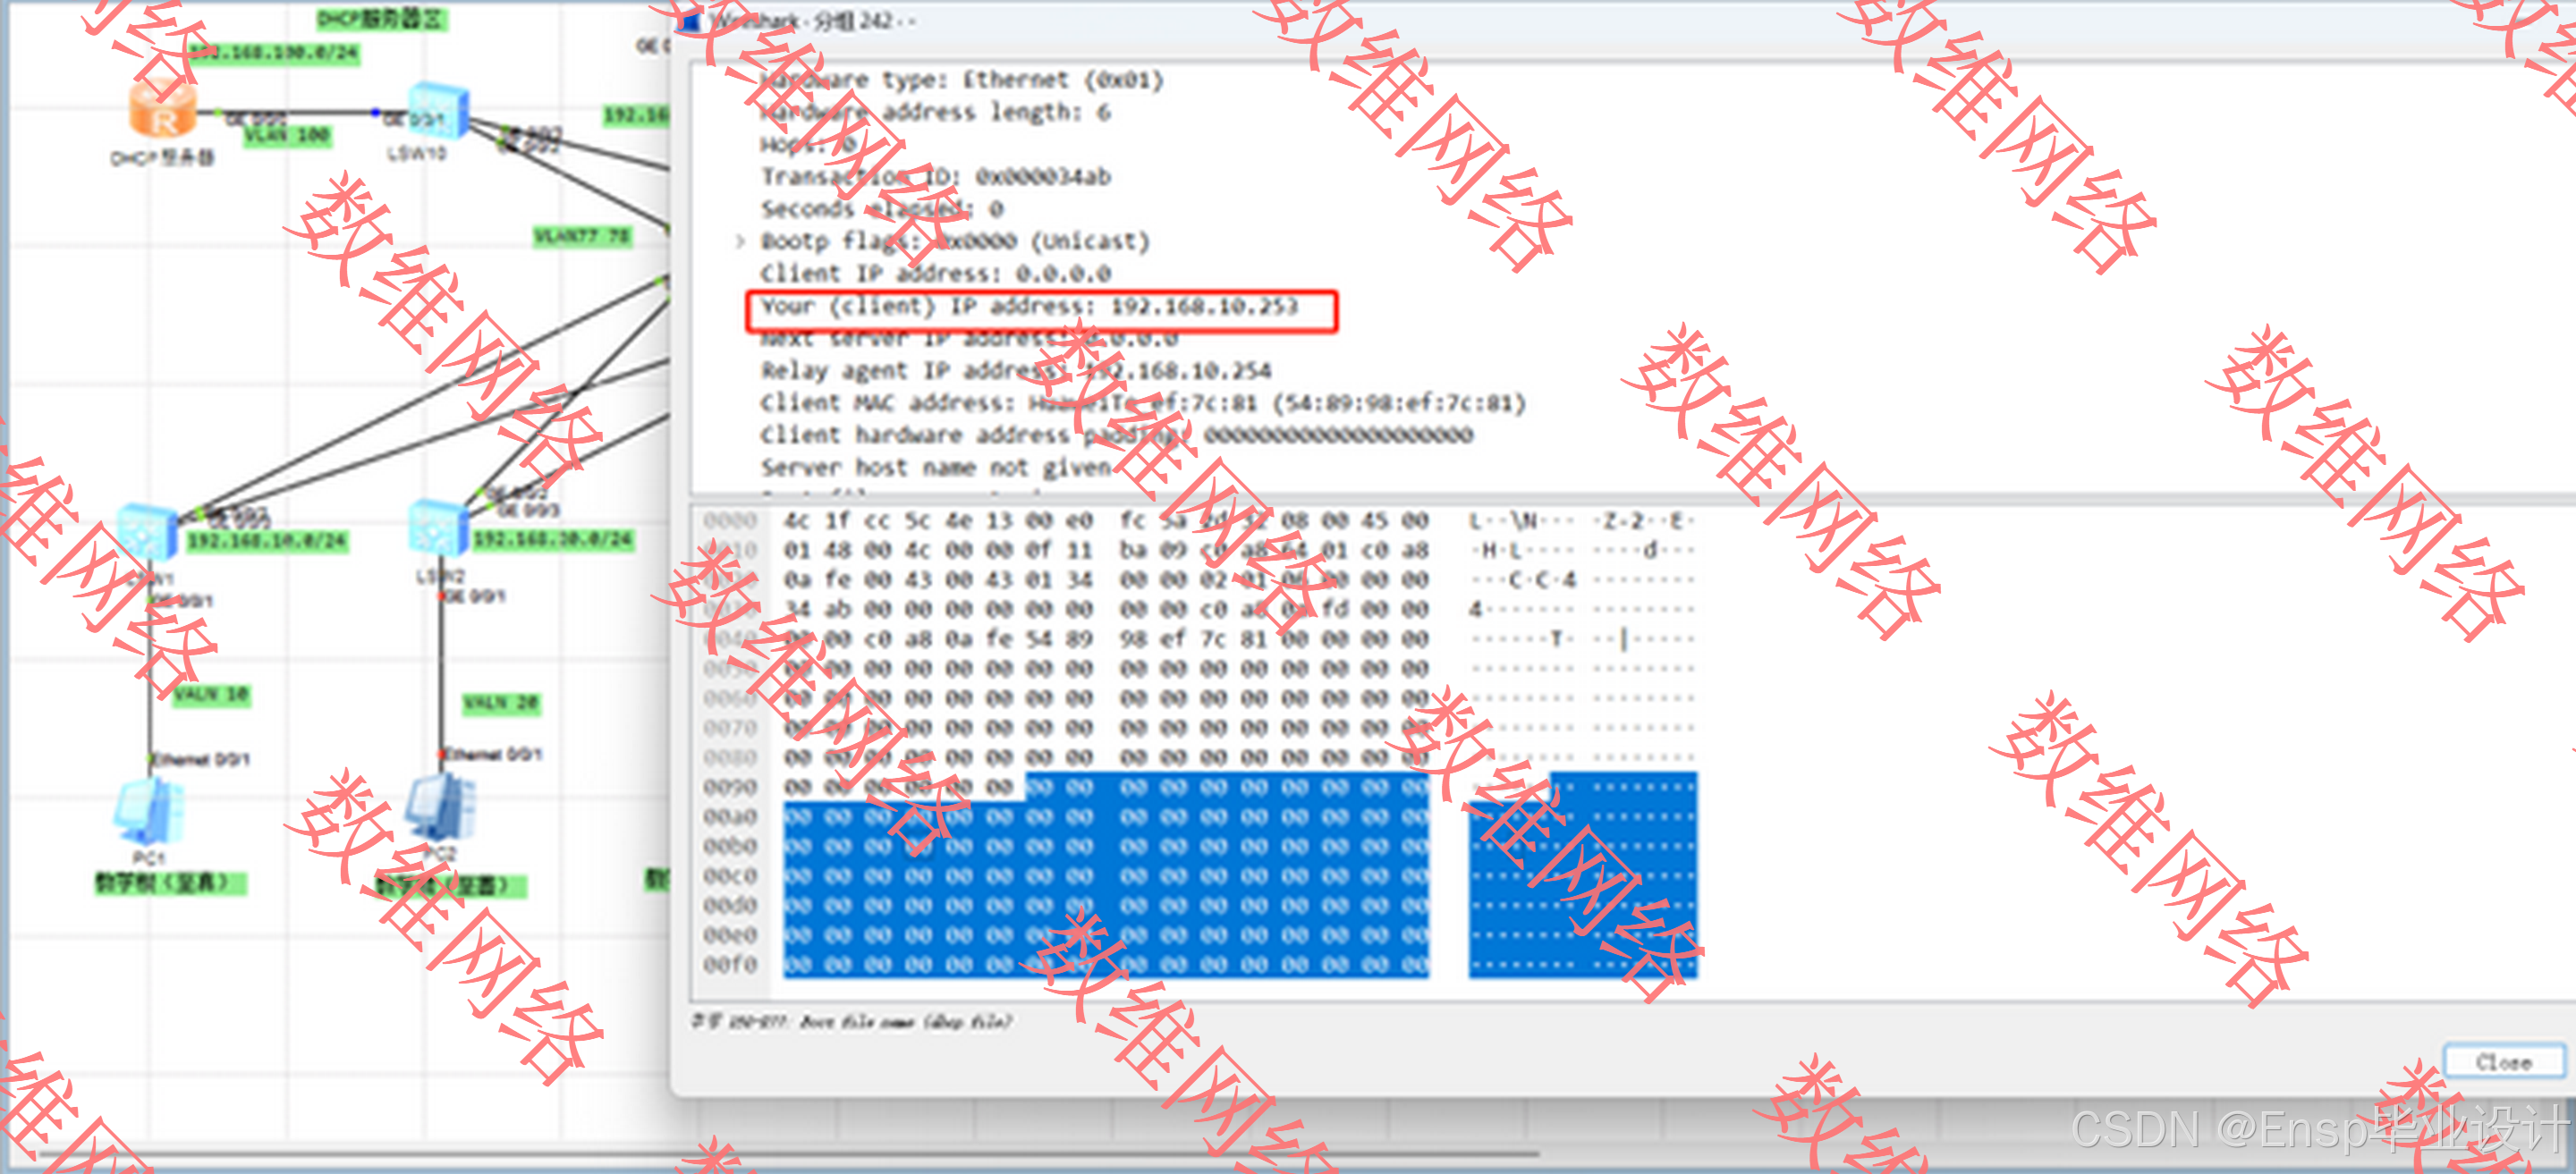Click the 192.168.20.0/24 label beside LSW2
This screenshot has height=1174, width=2576.
553,540
